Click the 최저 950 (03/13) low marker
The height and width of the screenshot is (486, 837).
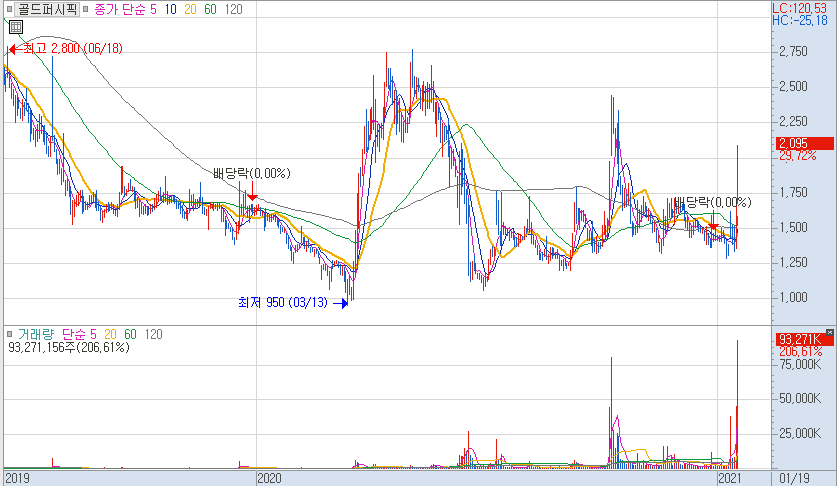(x=293, y=303)
